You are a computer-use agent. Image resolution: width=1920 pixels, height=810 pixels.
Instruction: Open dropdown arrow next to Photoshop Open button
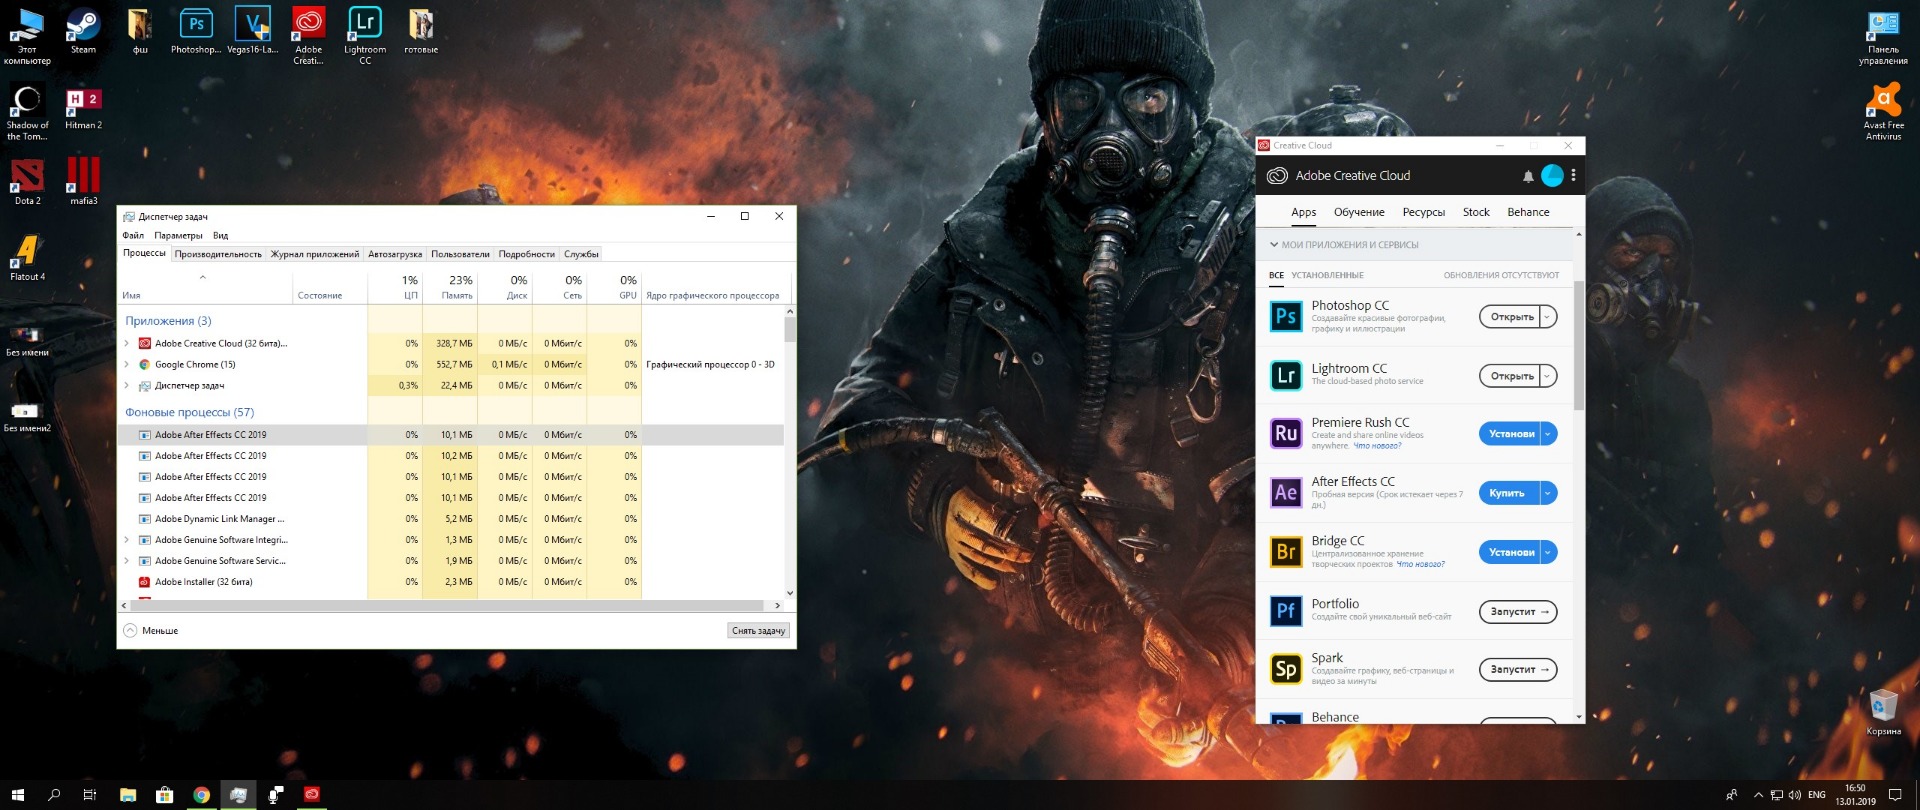[x=1548, y=317]
